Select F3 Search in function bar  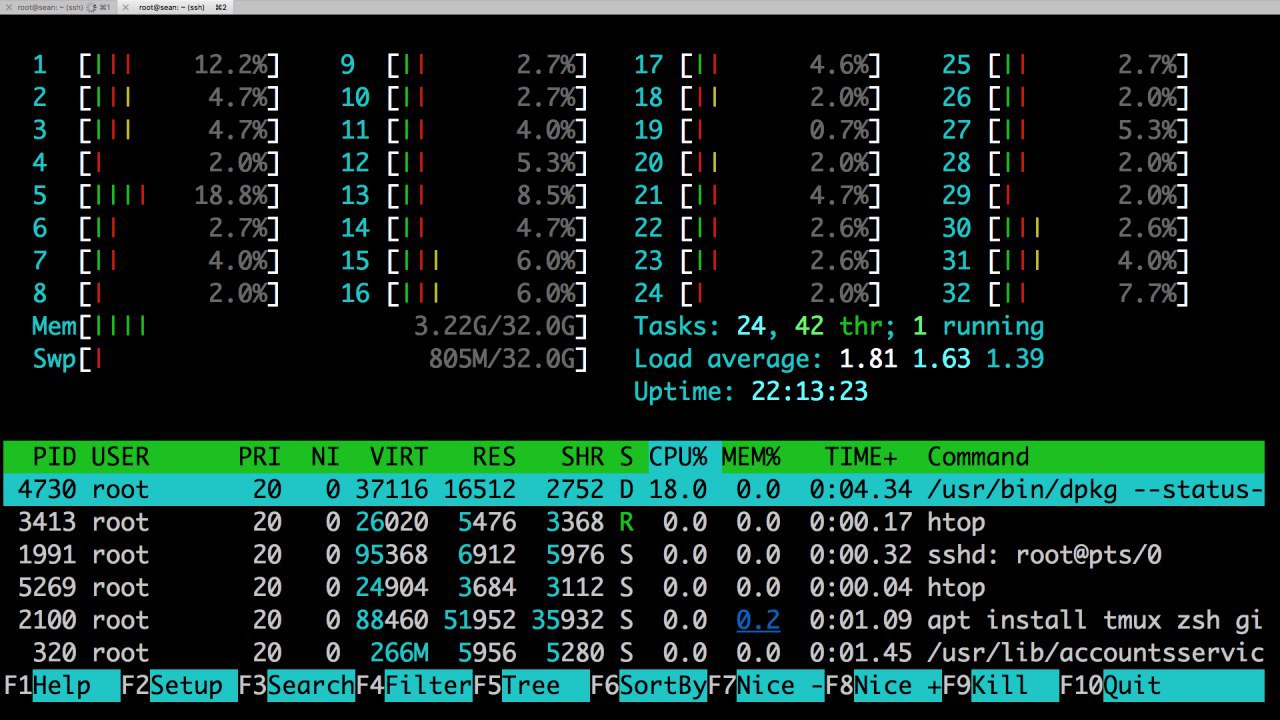click(296, 686)
